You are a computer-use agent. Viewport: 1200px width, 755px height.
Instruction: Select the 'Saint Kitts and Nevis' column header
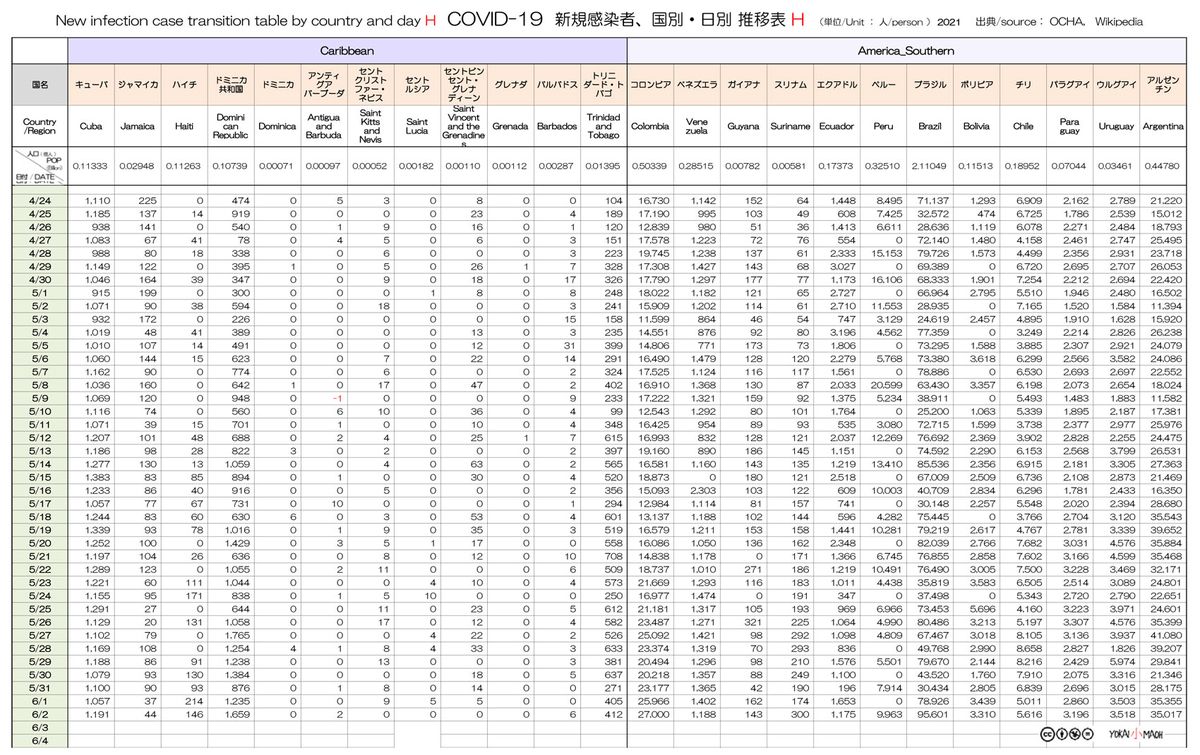371,127
